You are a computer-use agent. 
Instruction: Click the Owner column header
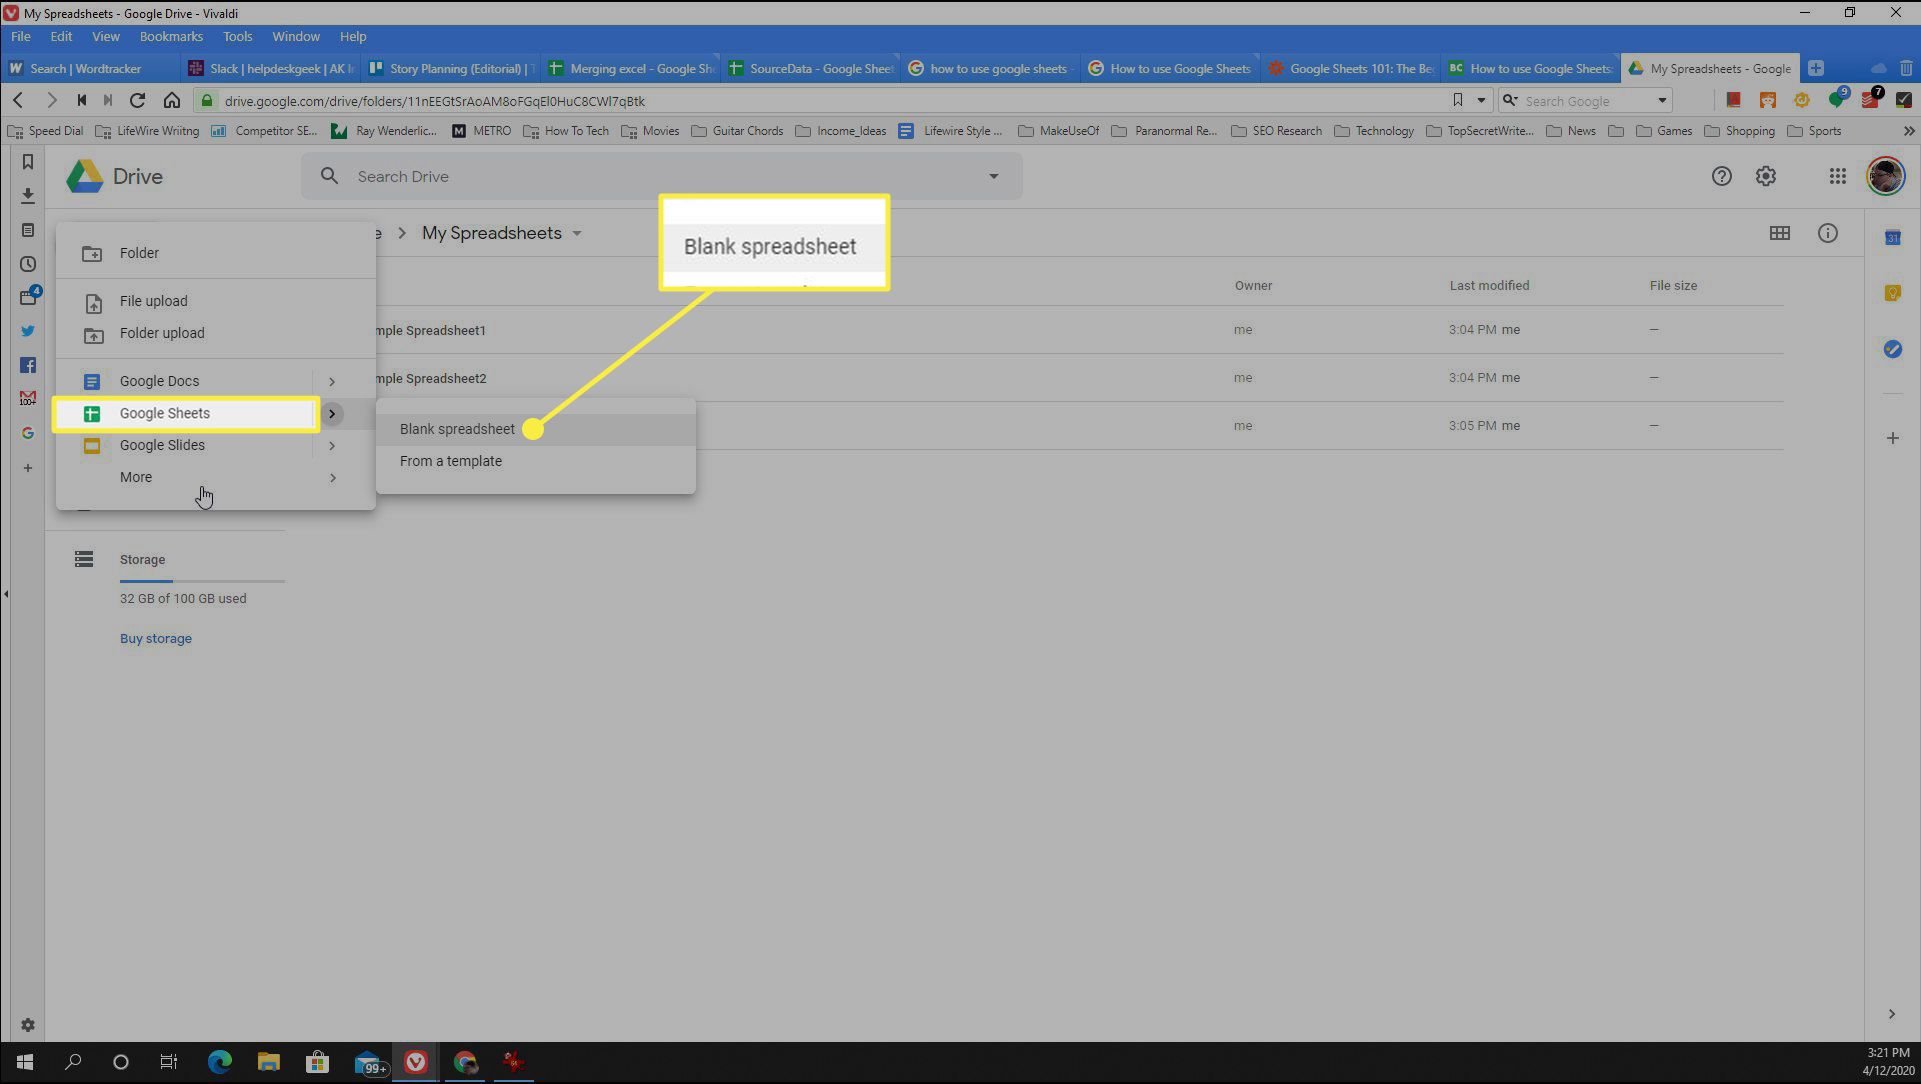tap(1253, 285)
